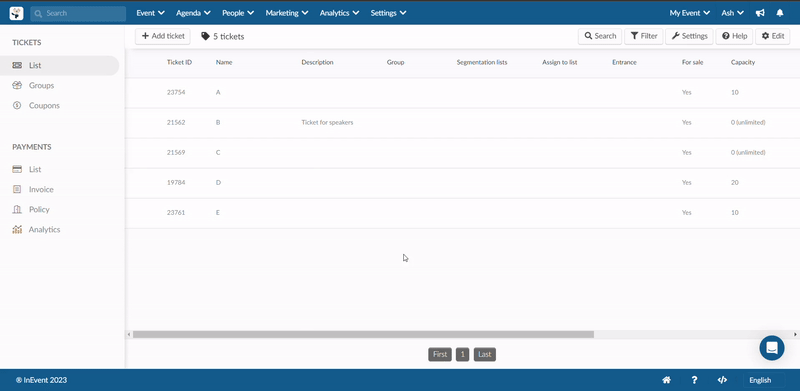800x391 pixels.
Task: Click ticket ID 23761
Action: (x=176, y=212)
